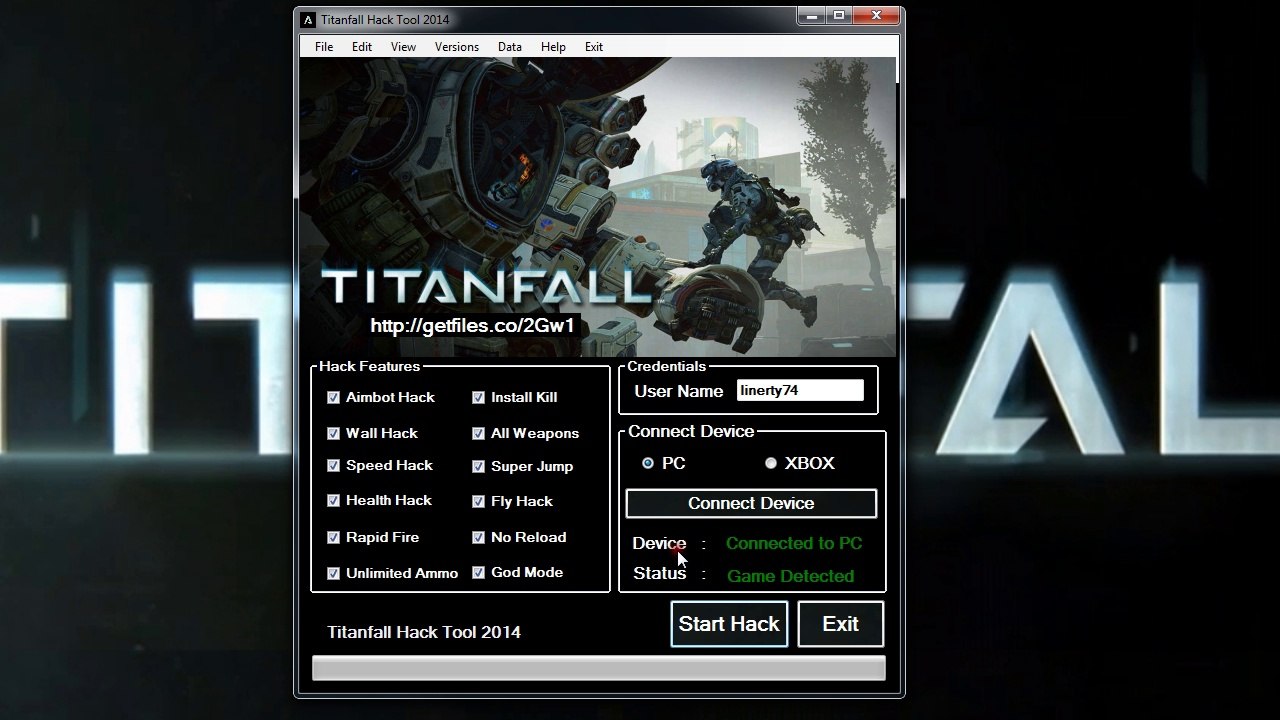Open the File menu
Screen dimensions: 1280x720
(x=324, y=47)
